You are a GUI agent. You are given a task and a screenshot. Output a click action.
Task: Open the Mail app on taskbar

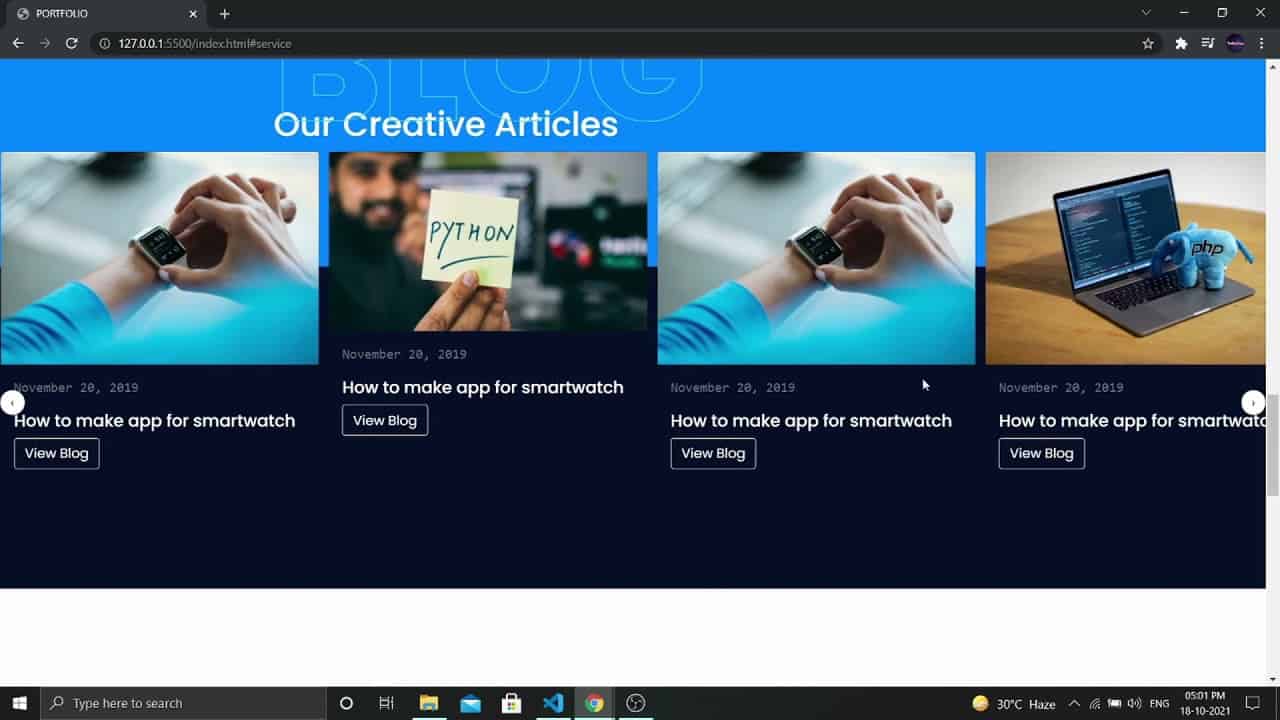pos(470,703)
